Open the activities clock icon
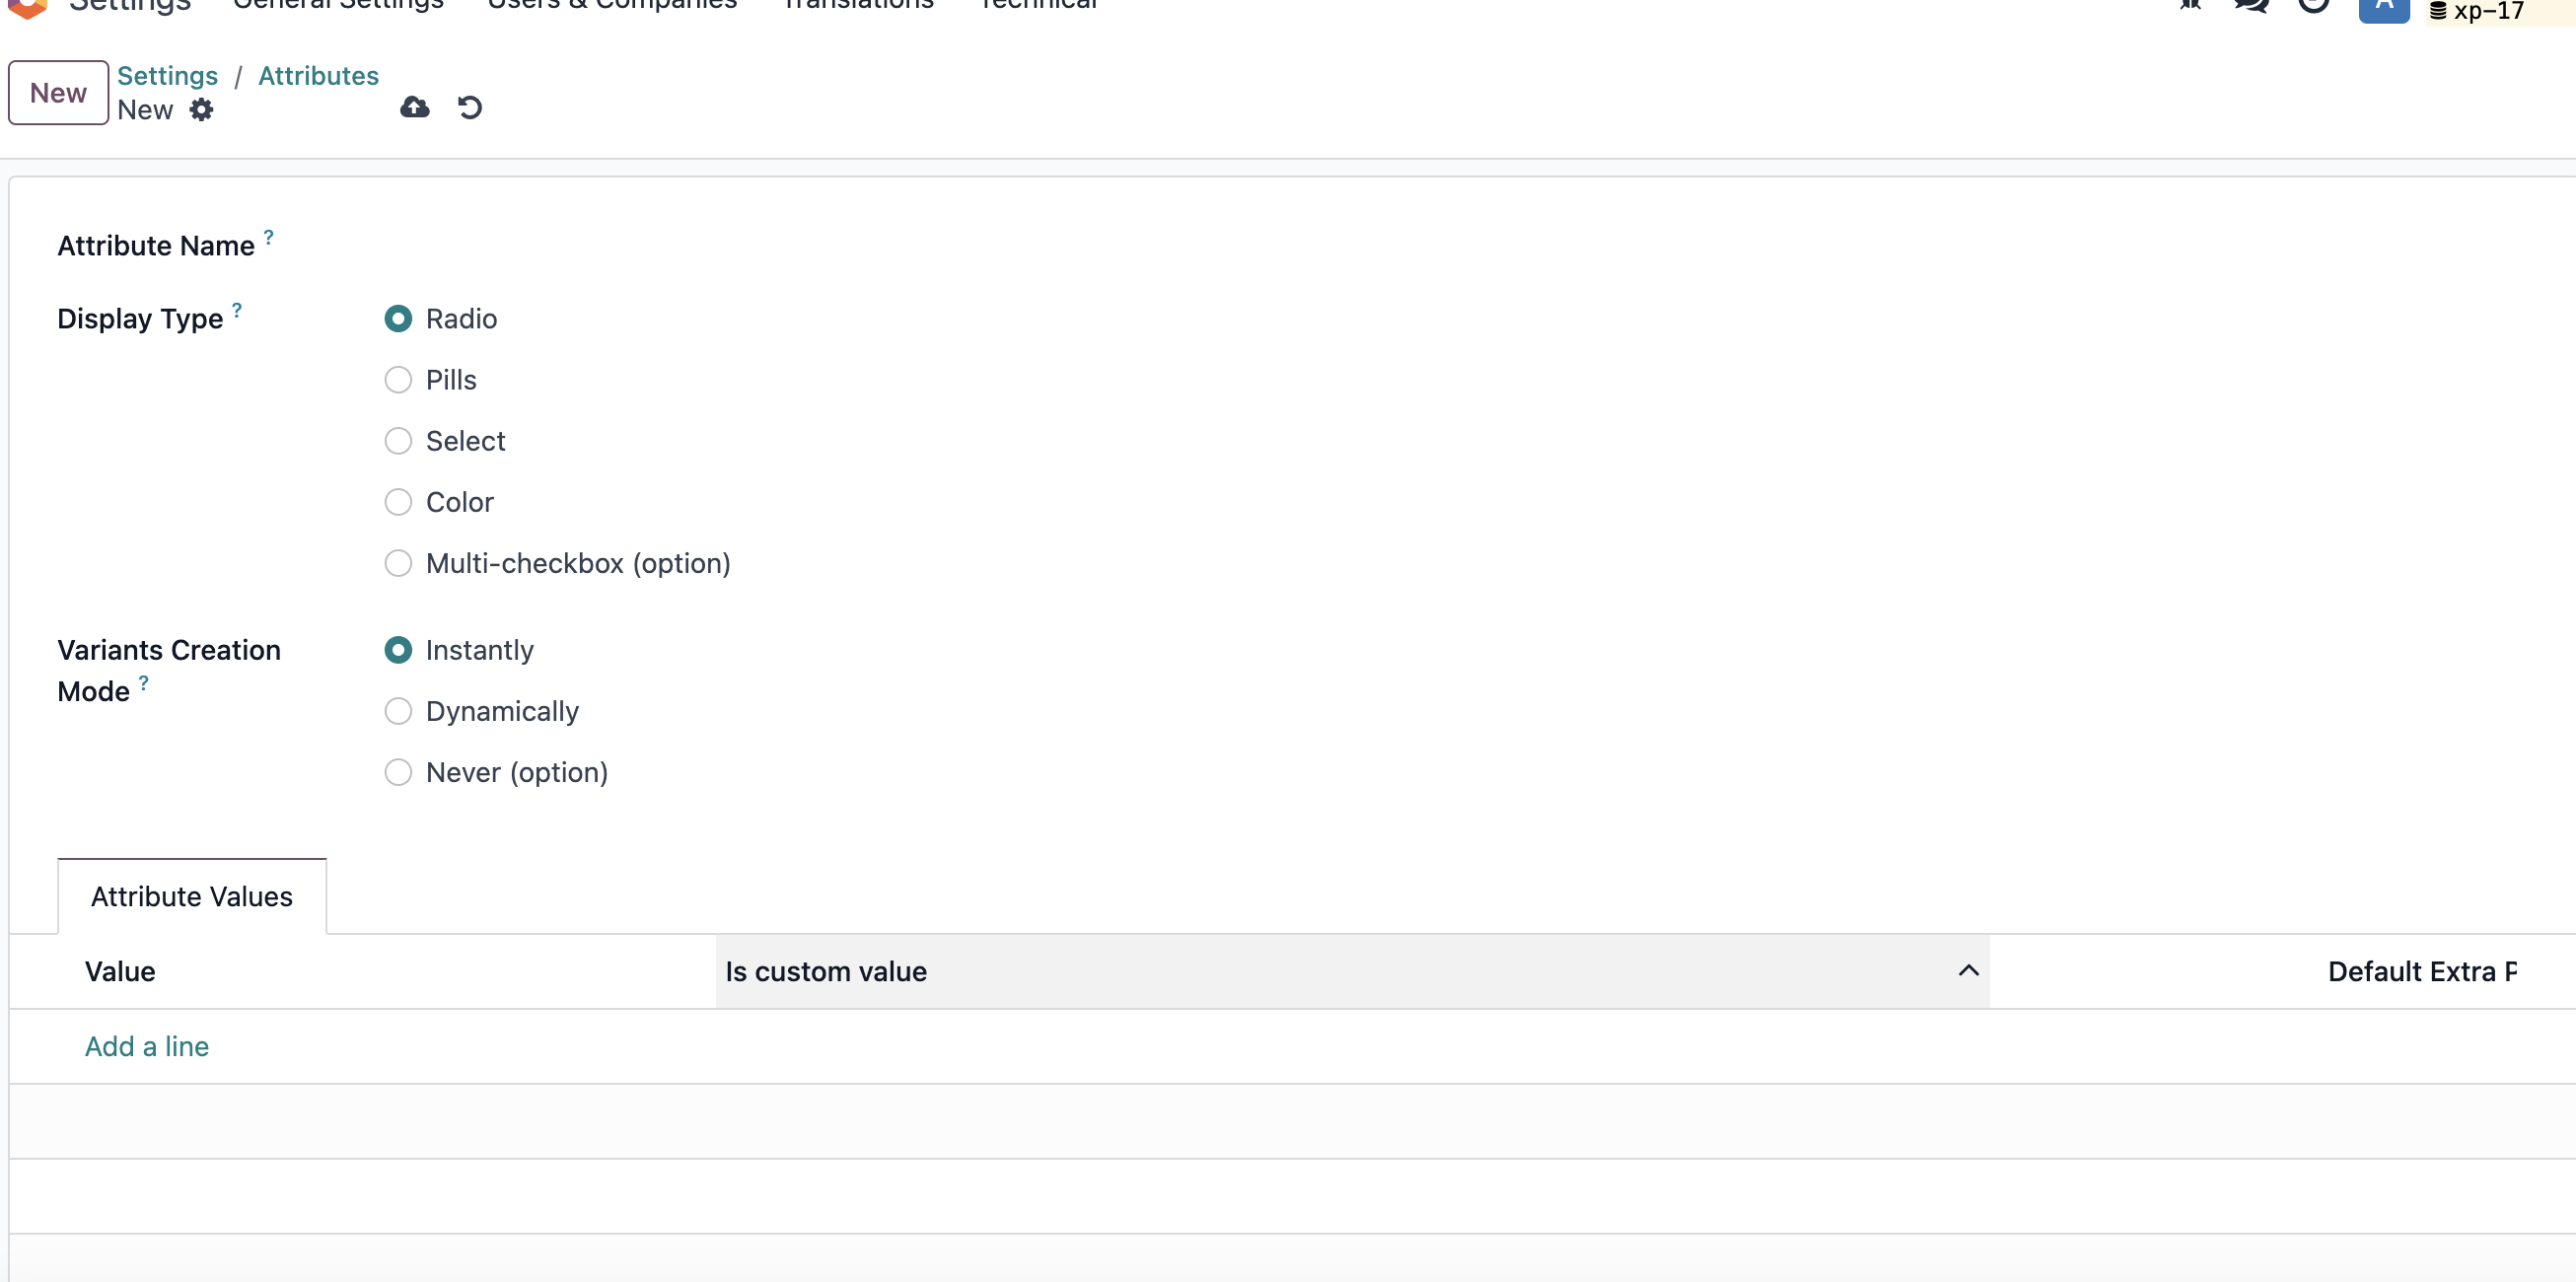This screenshot has width=2576, height=1282. pyautogui.click(x=2313, y=5)
